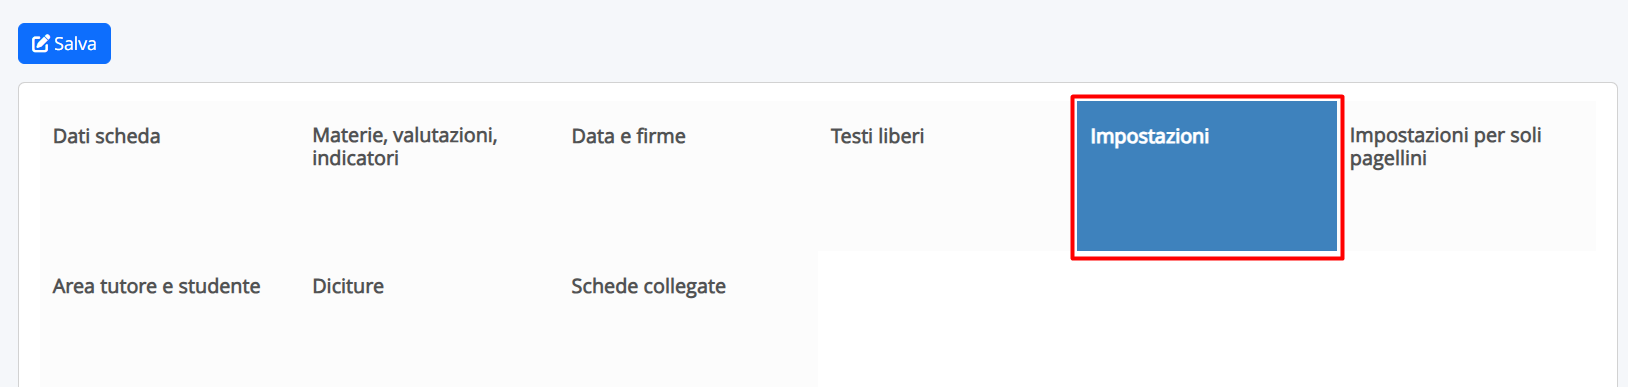Open the Schede collegate tab
This screenshot has height=387, width=1628.
pos(688,319)
